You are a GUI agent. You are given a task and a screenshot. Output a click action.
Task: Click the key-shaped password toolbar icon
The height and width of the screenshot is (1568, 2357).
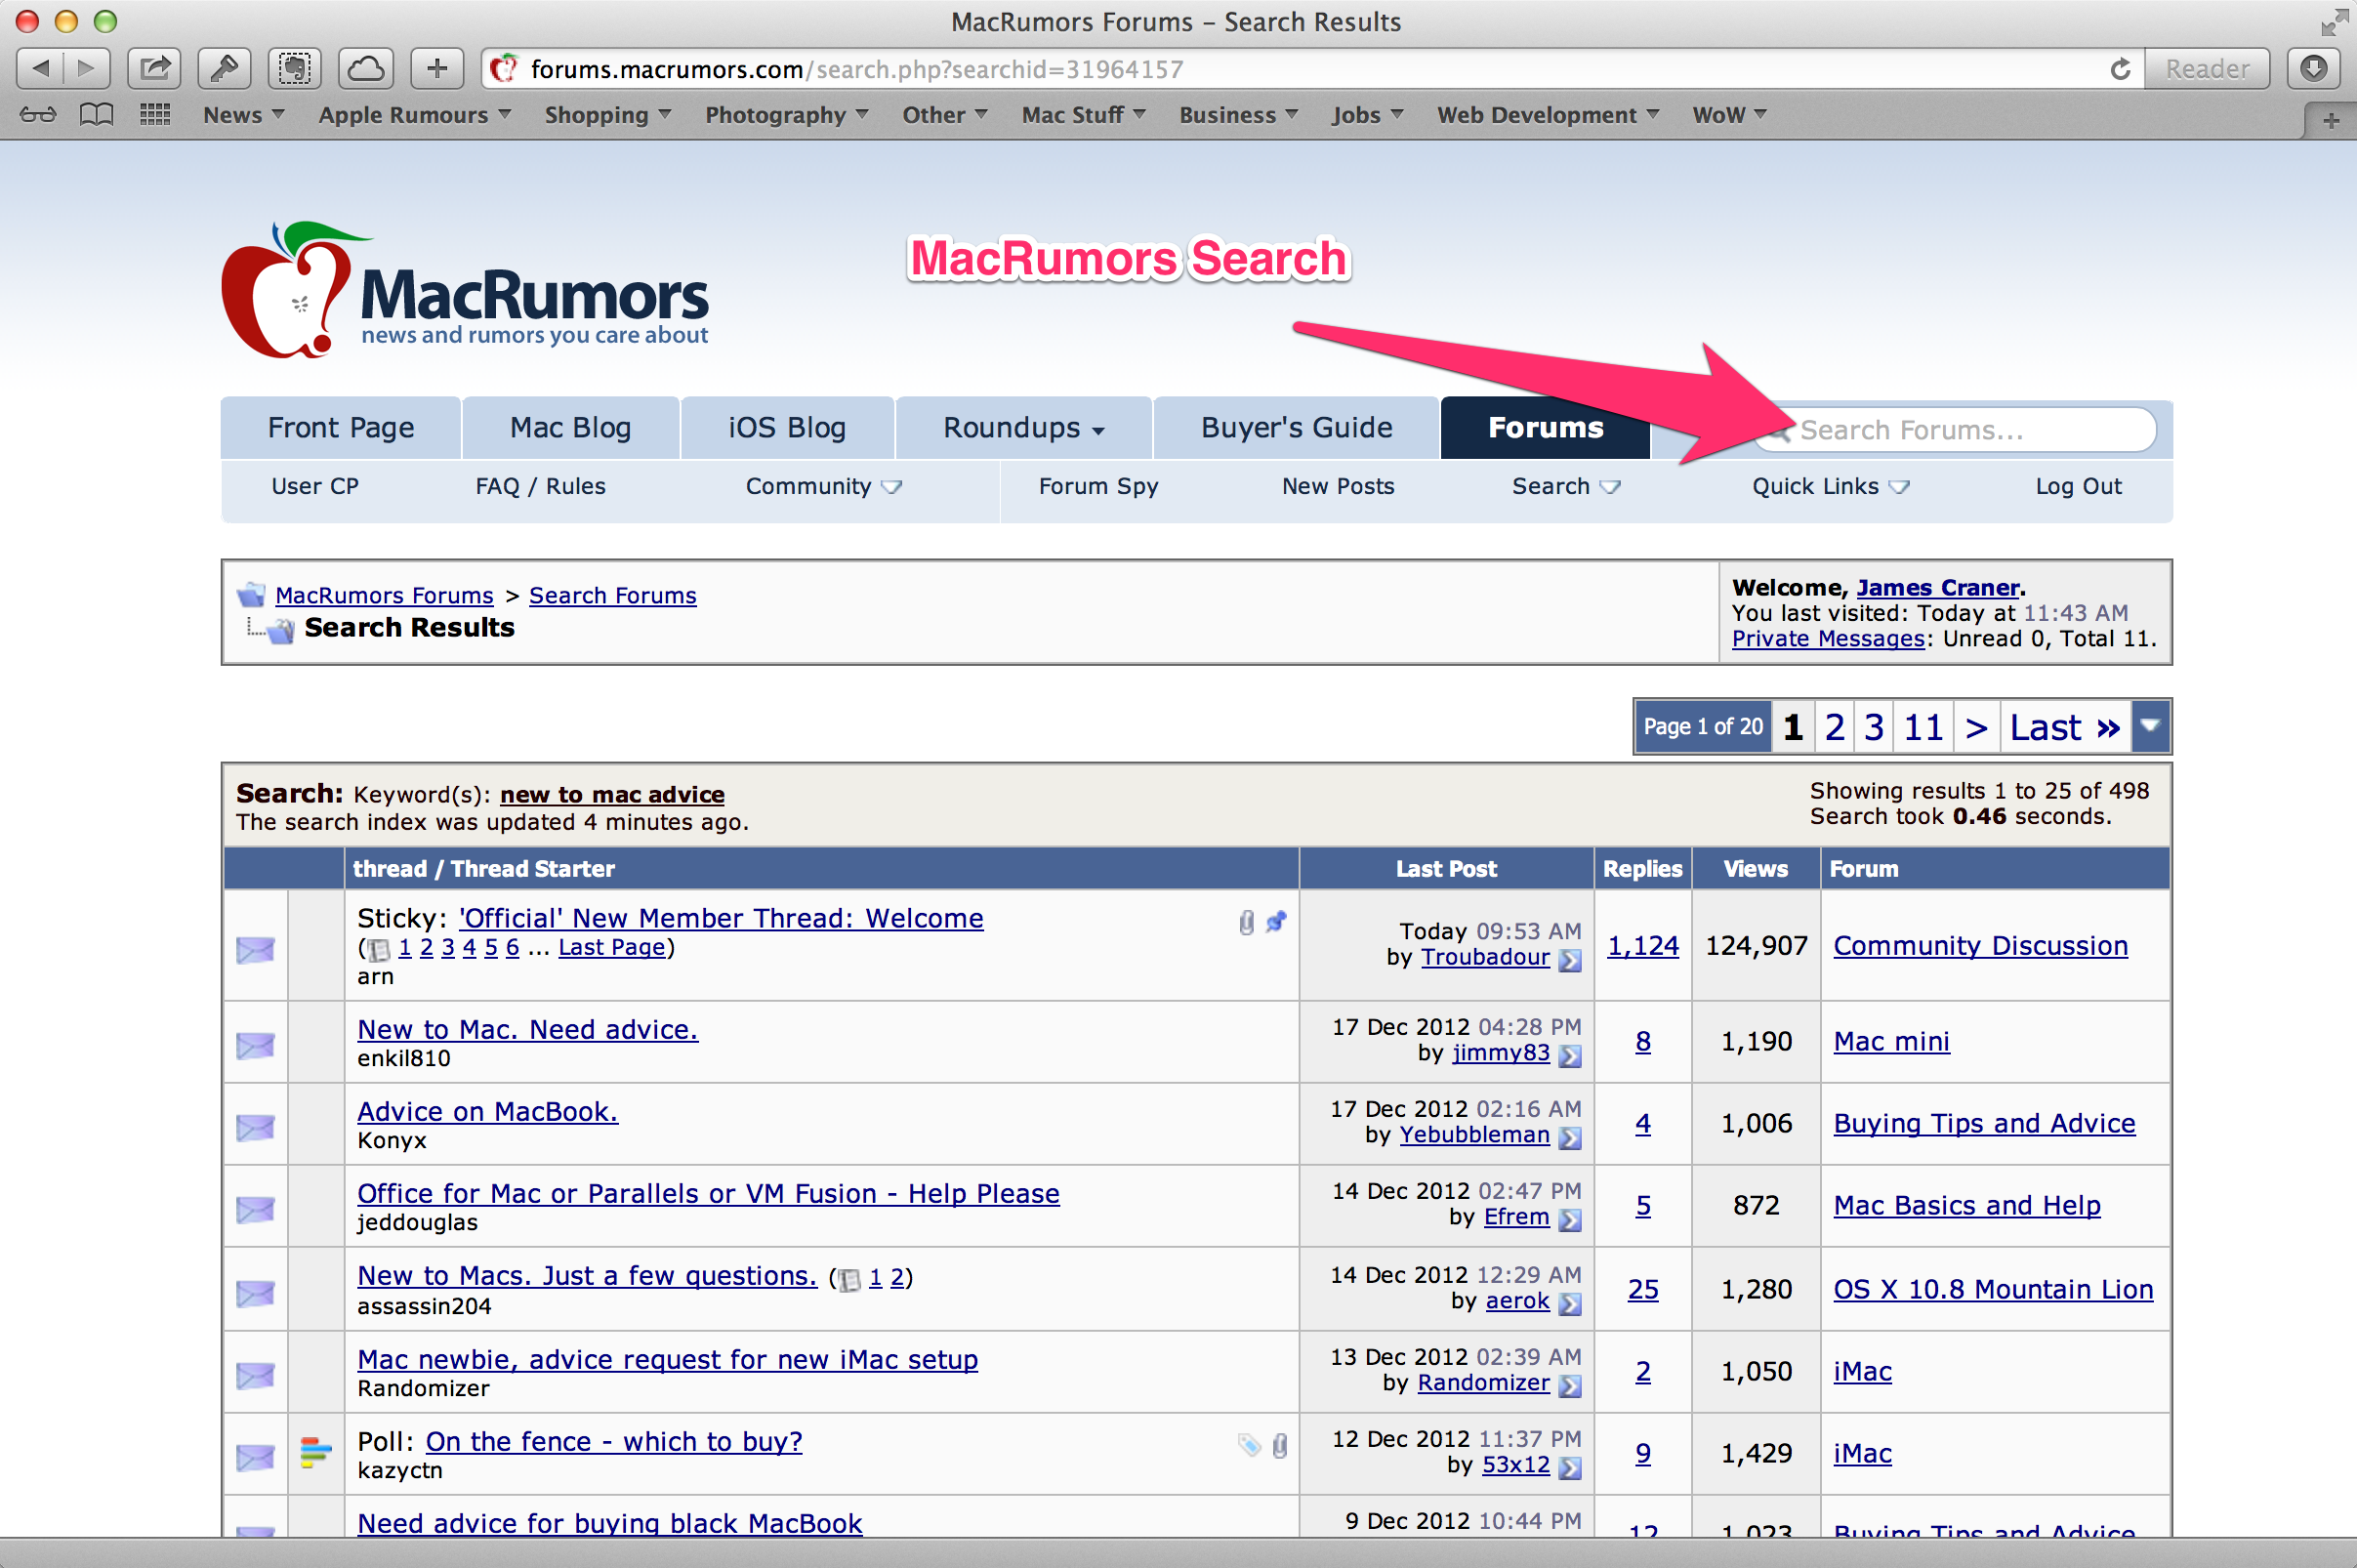click(224, 68)
